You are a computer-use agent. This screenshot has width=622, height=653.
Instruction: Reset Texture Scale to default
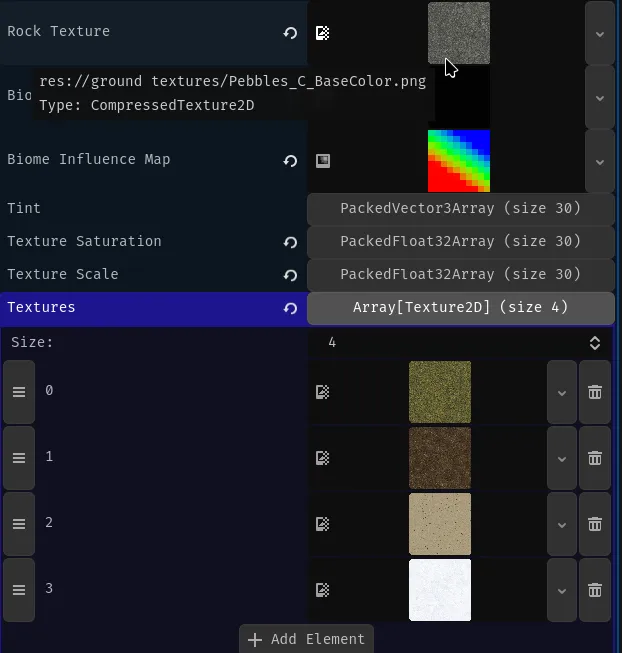(290, 276)
